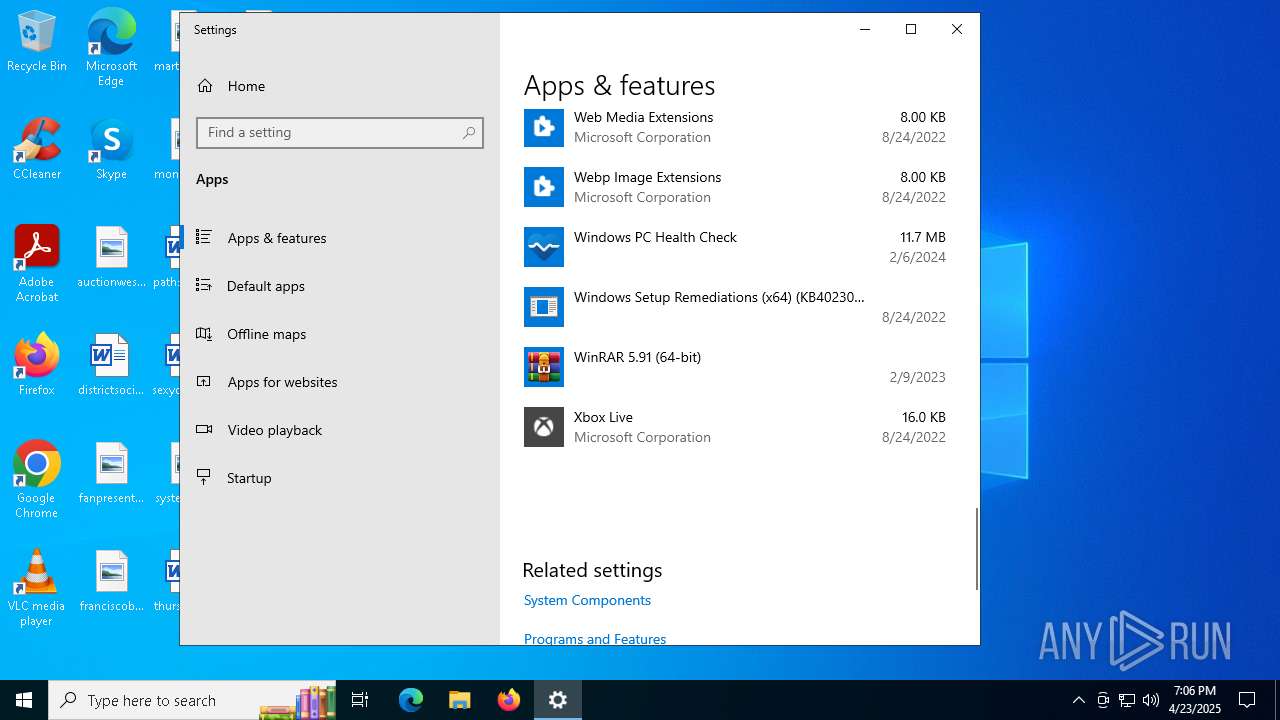This screenshot has width=1280, height=720.
Task: Click the network icon in system tray
Action: [x=1127, y=700]
